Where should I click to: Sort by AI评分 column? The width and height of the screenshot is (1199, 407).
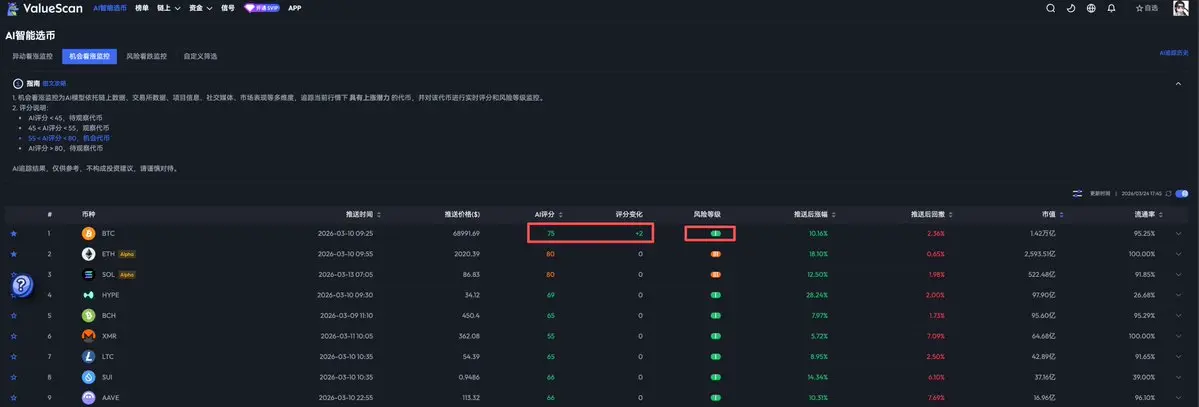(x=548, y=215)
